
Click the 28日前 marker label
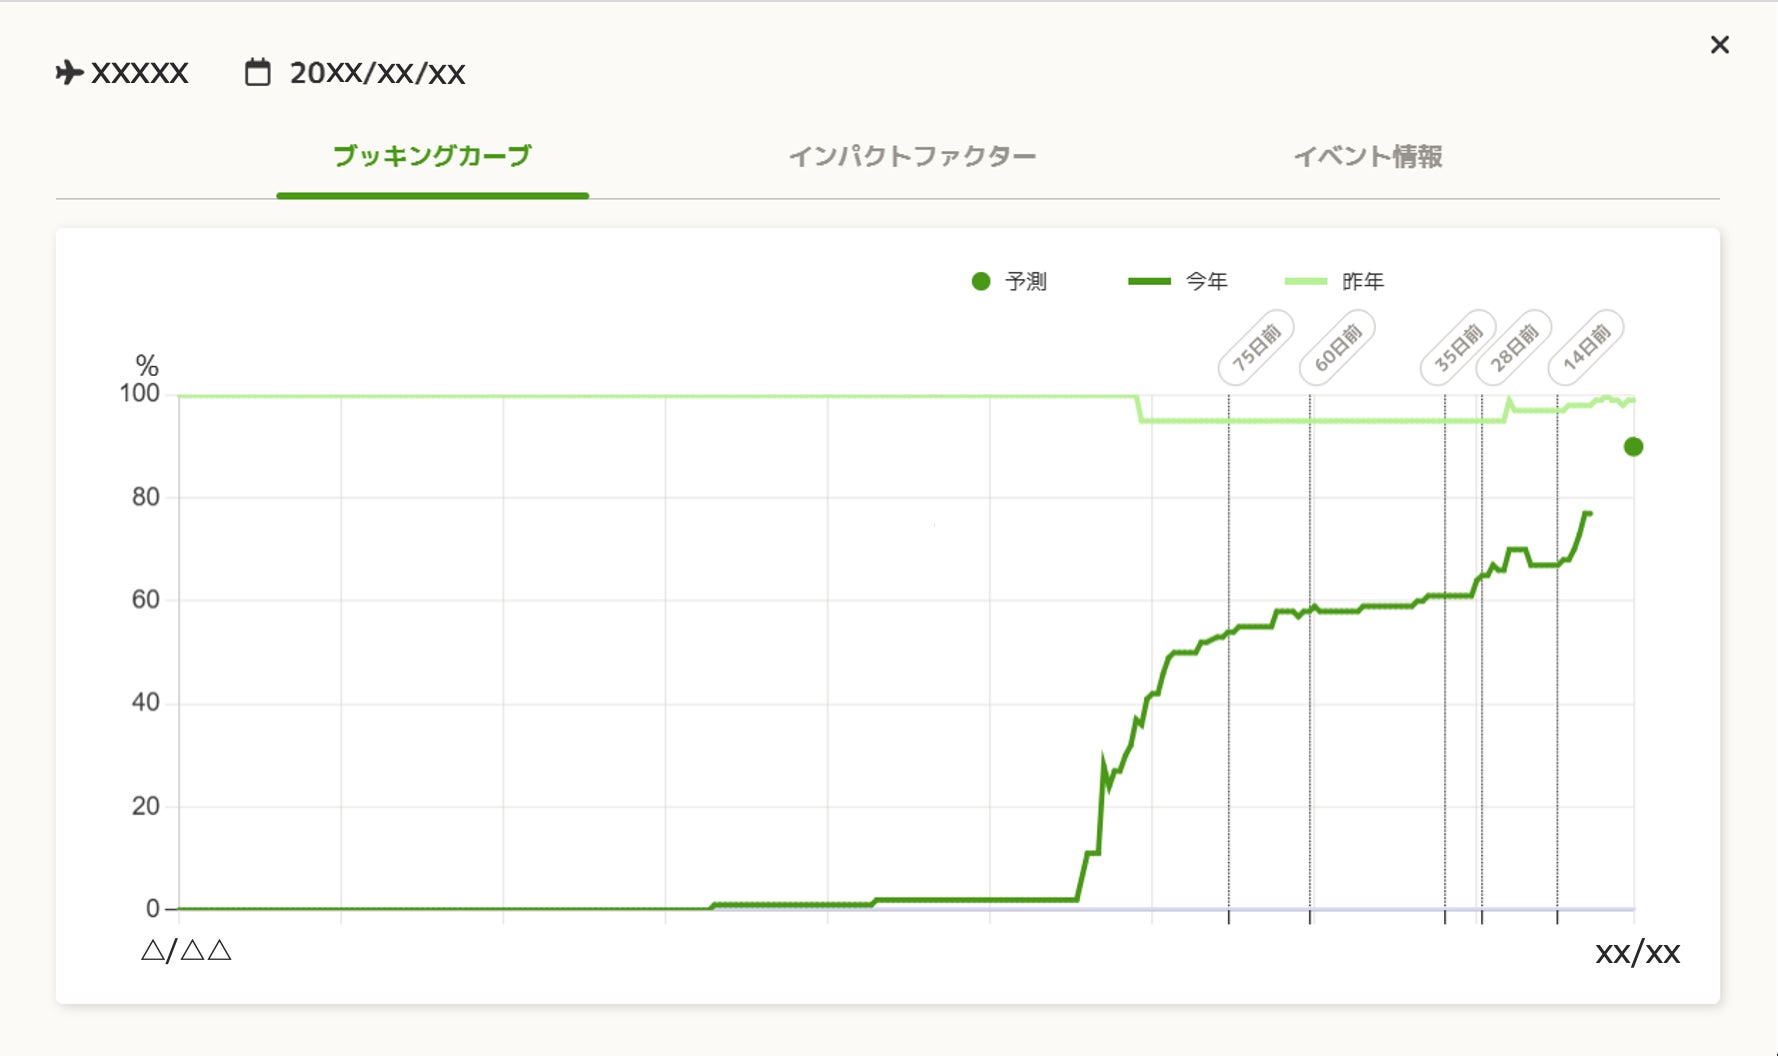tap(1514, 348)
